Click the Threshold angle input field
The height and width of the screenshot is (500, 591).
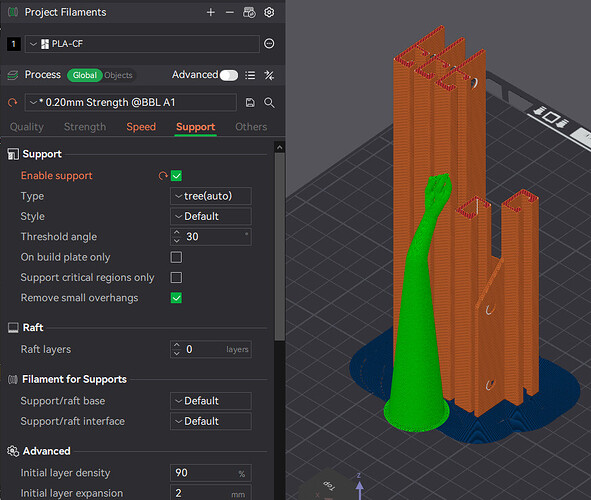tap(211, 237)
